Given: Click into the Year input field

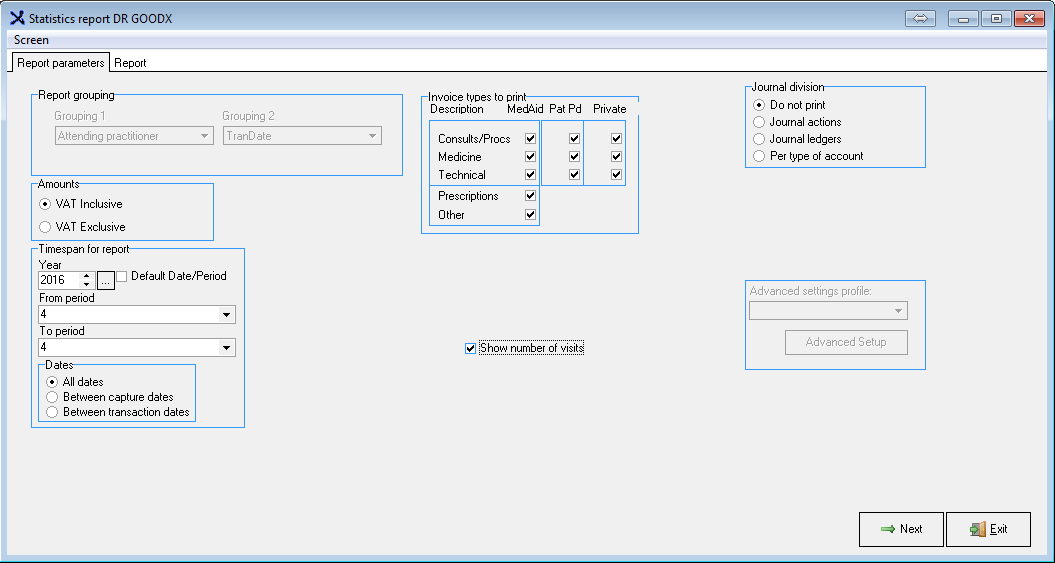Looking at the screenshot, I should point(58,281).
